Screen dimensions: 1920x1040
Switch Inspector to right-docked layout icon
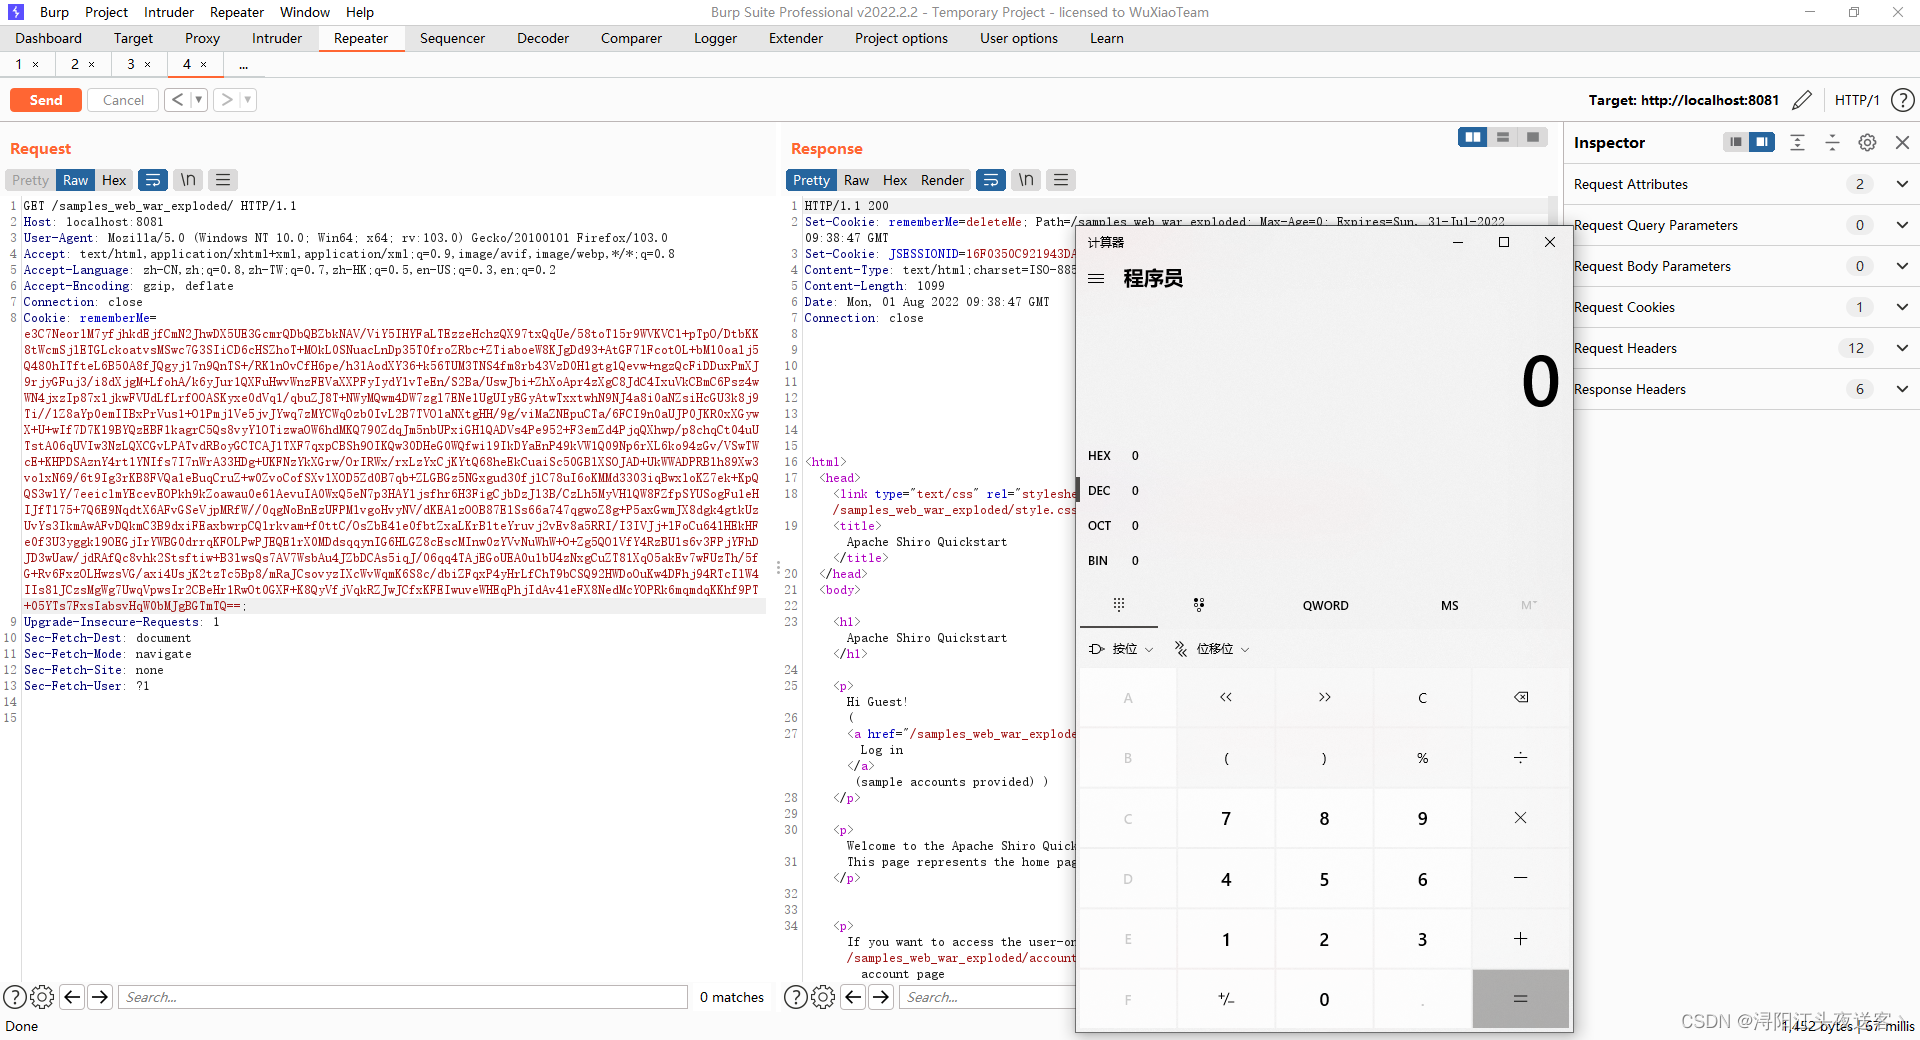tap(1762, 142)
